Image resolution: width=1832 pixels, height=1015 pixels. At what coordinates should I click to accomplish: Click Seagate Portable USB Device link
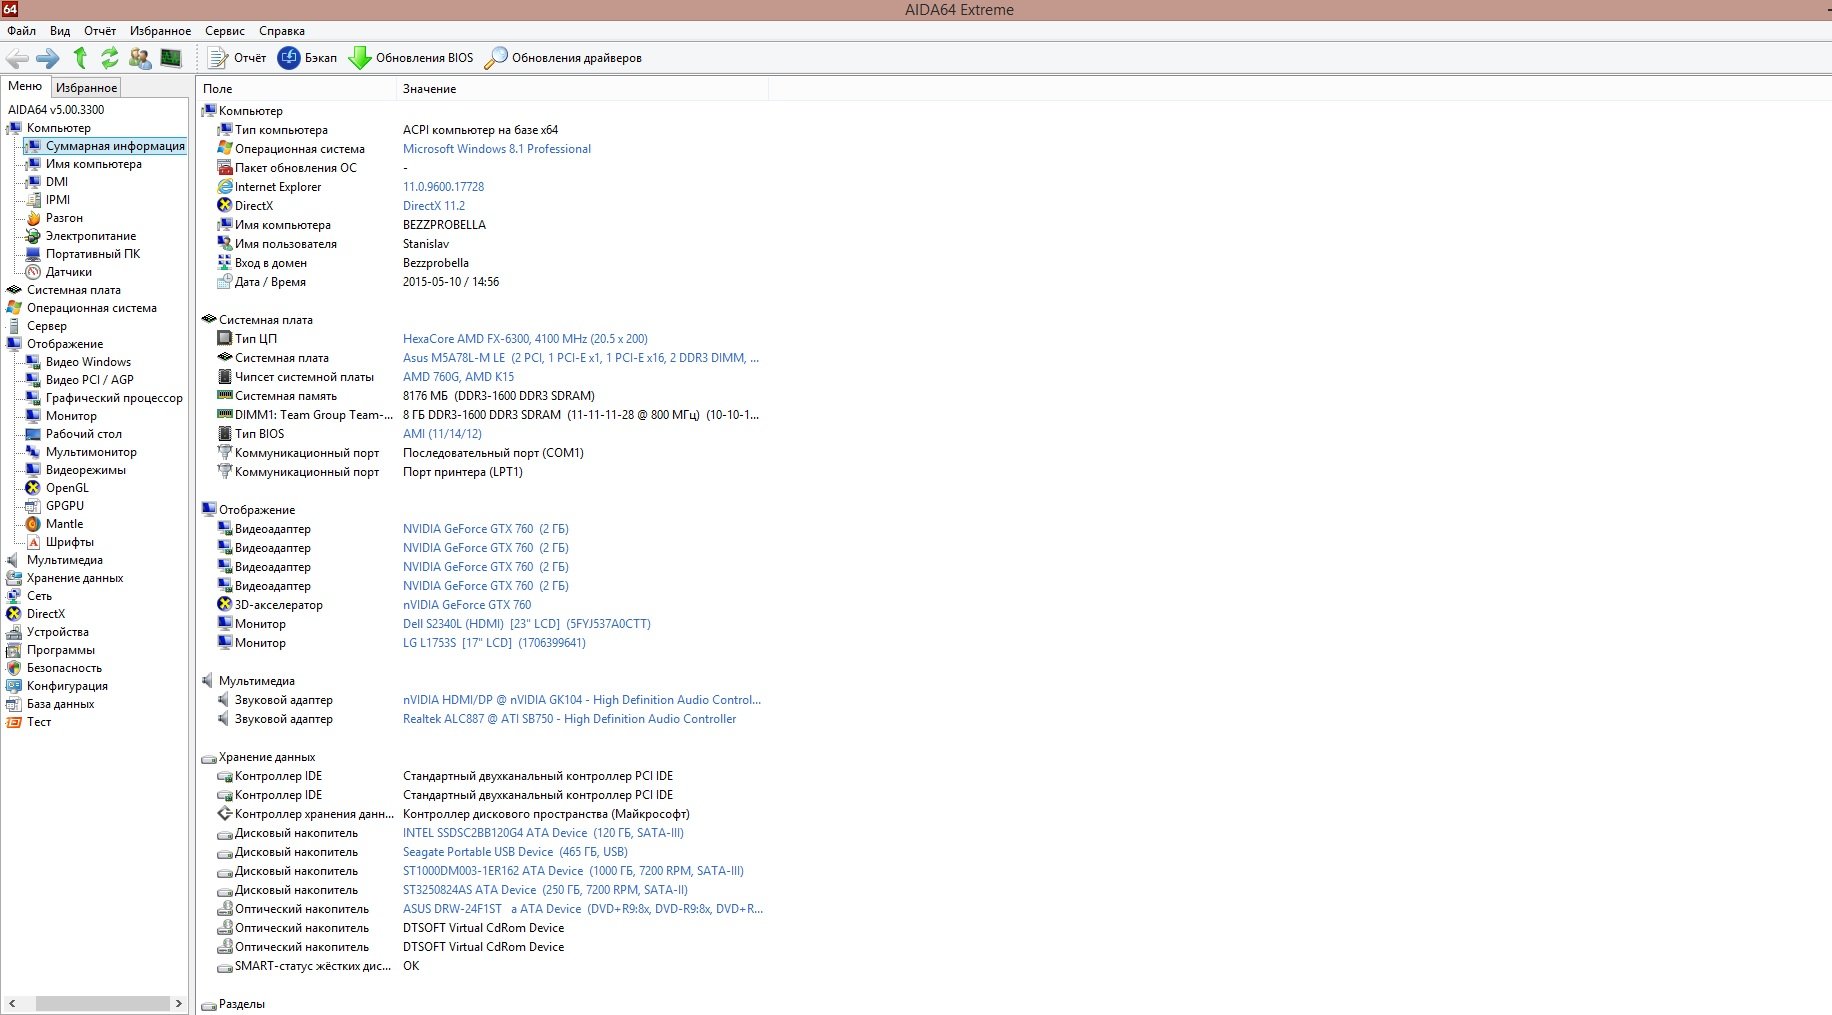[515, 852]
